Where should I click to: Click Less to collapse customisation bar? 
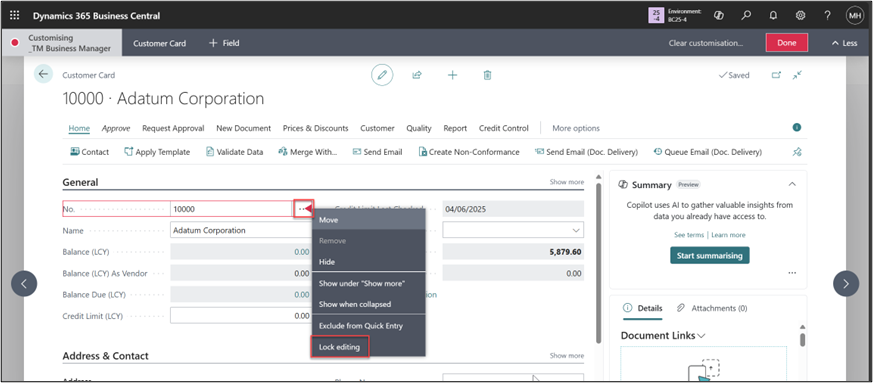[845, 43]
